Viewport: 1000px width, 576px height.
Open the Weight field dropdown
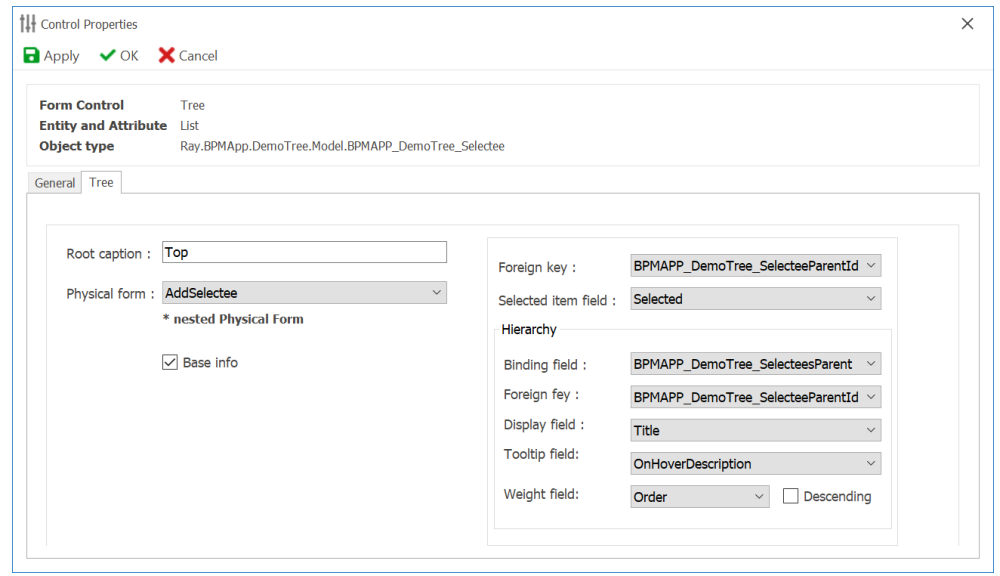click(x=758, y=496)
